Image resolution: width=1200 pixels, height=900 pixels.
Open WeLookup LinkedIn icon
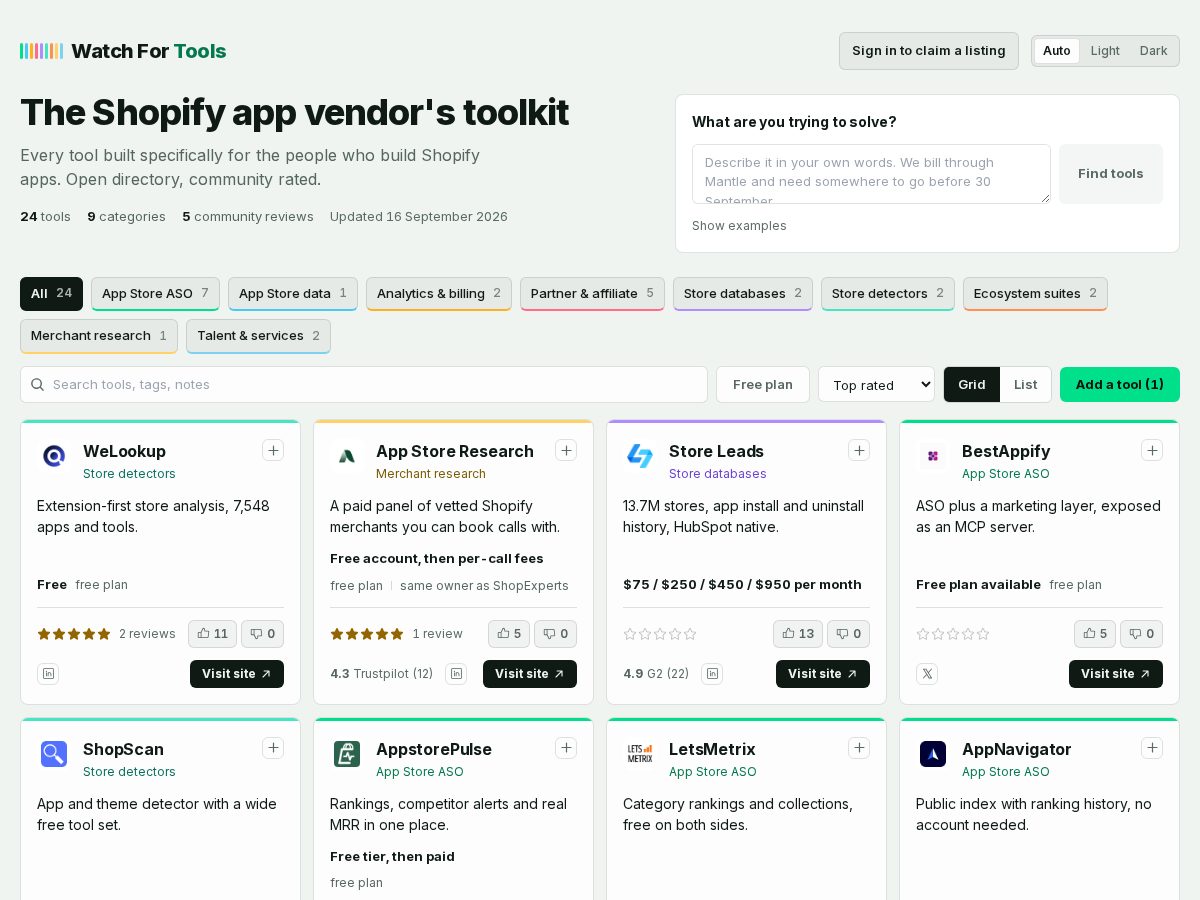[48, 674]
